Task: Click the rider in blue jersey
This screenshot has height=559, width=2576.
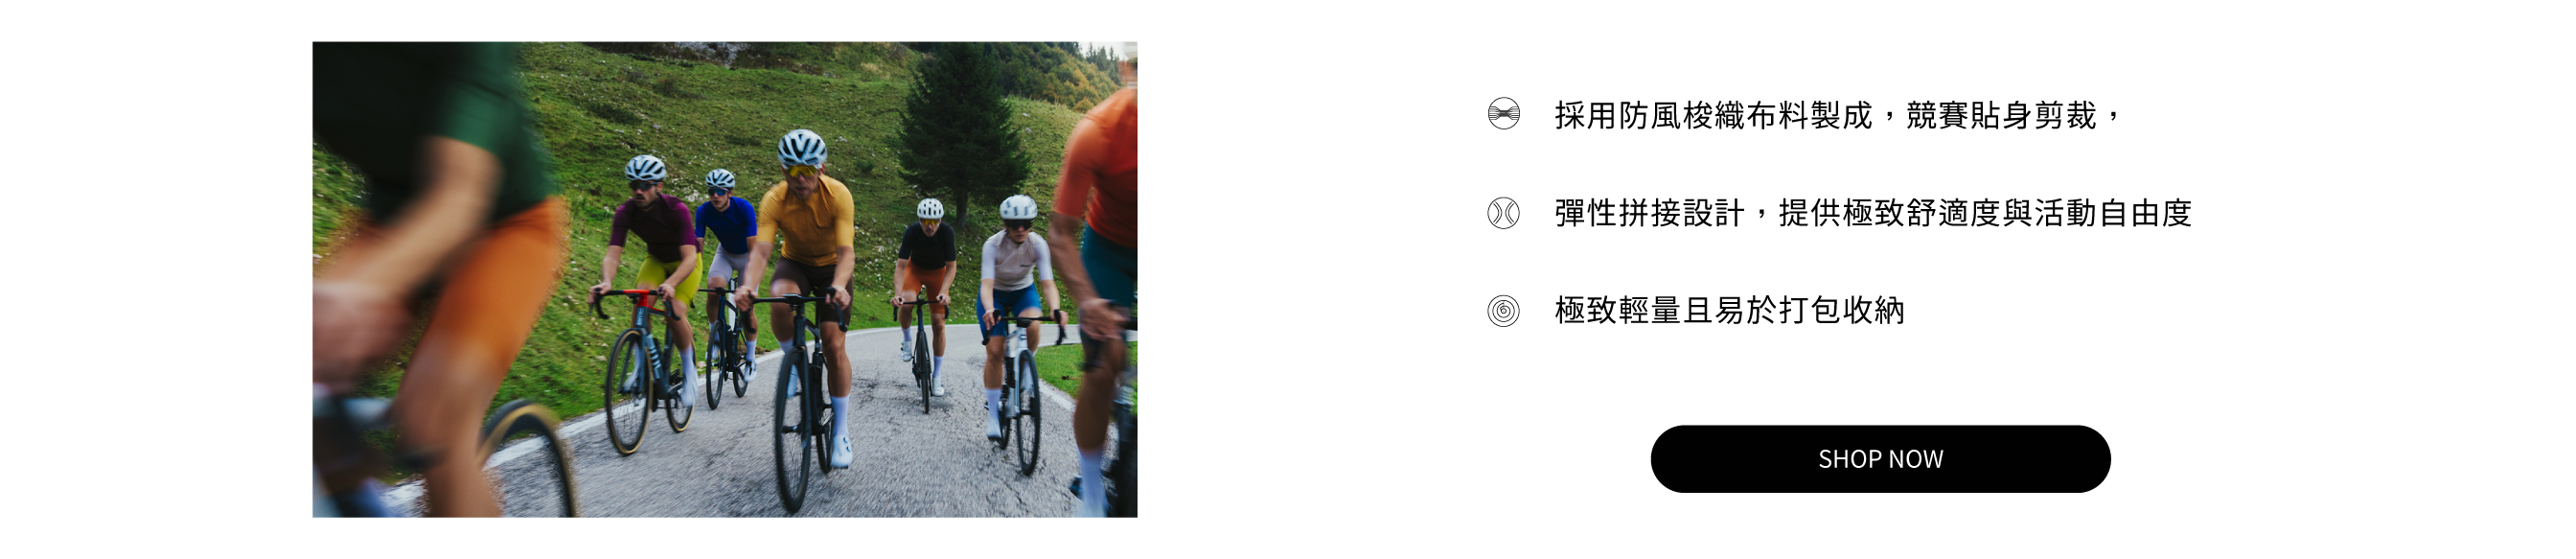Action: click(x=728, y=255)
